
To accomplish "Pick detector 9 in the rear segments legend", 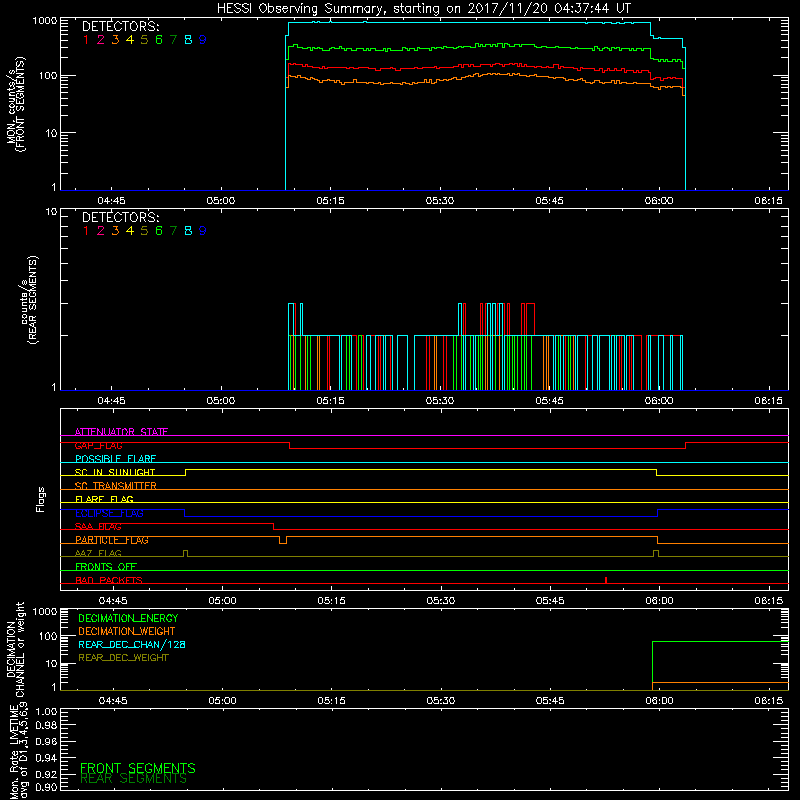I will pyautogui.click(x=203, y=231).
